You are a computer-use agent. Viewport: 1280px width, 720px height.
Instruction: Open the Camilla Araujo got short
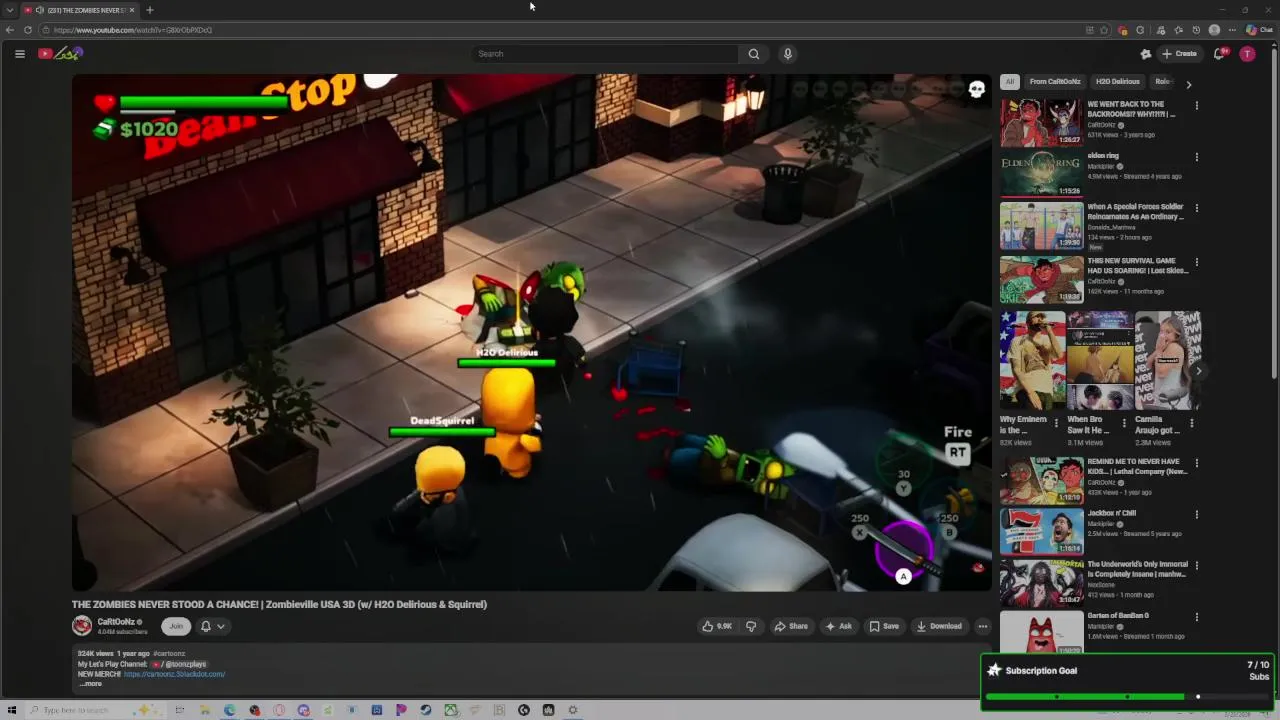tap(1167, 361)
